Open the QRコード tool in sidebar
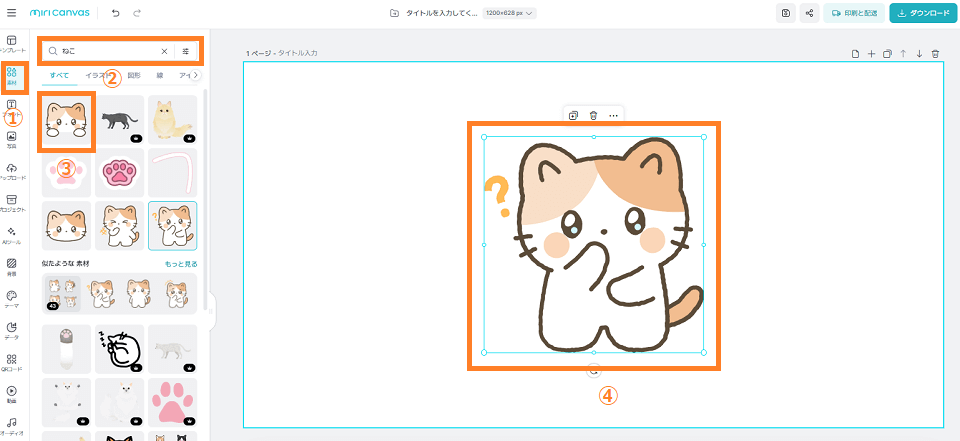The width and height of the screenshot is (960, 441). 11,362
